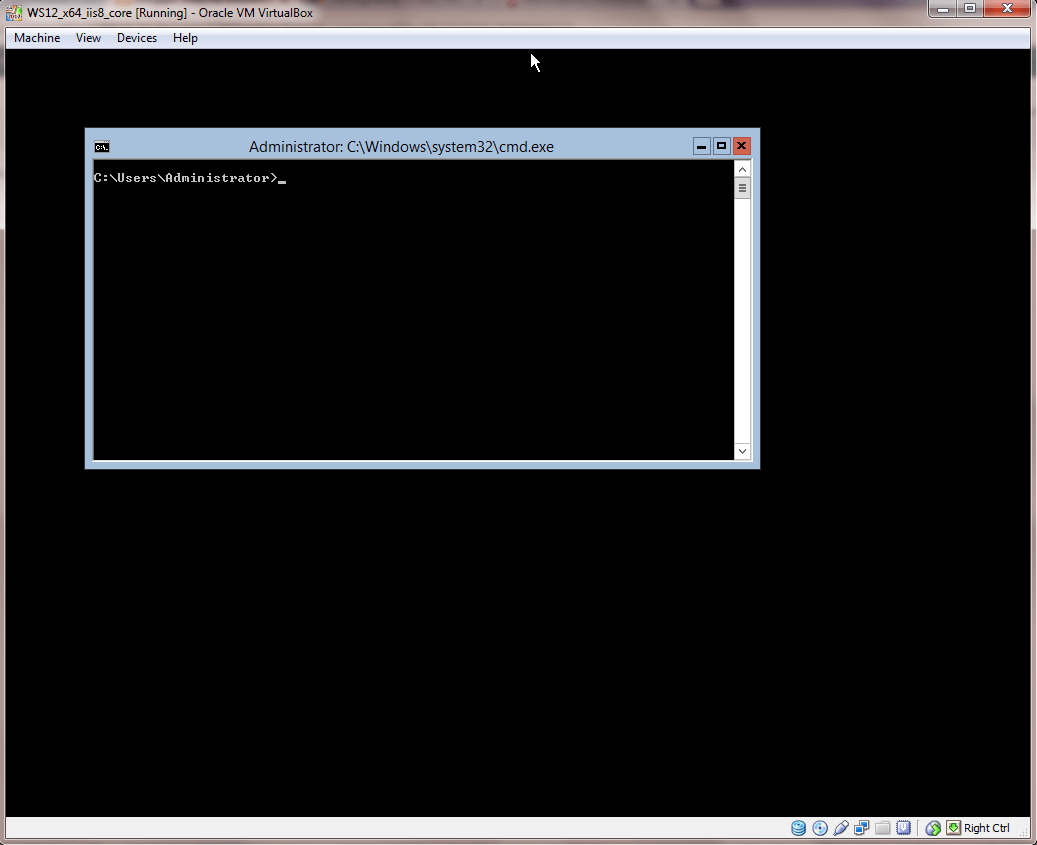Click the scroll up arrow in cmd window
Image resolution: width=1037 pixels, height=845 pixels.
click(x=742, y=169)
